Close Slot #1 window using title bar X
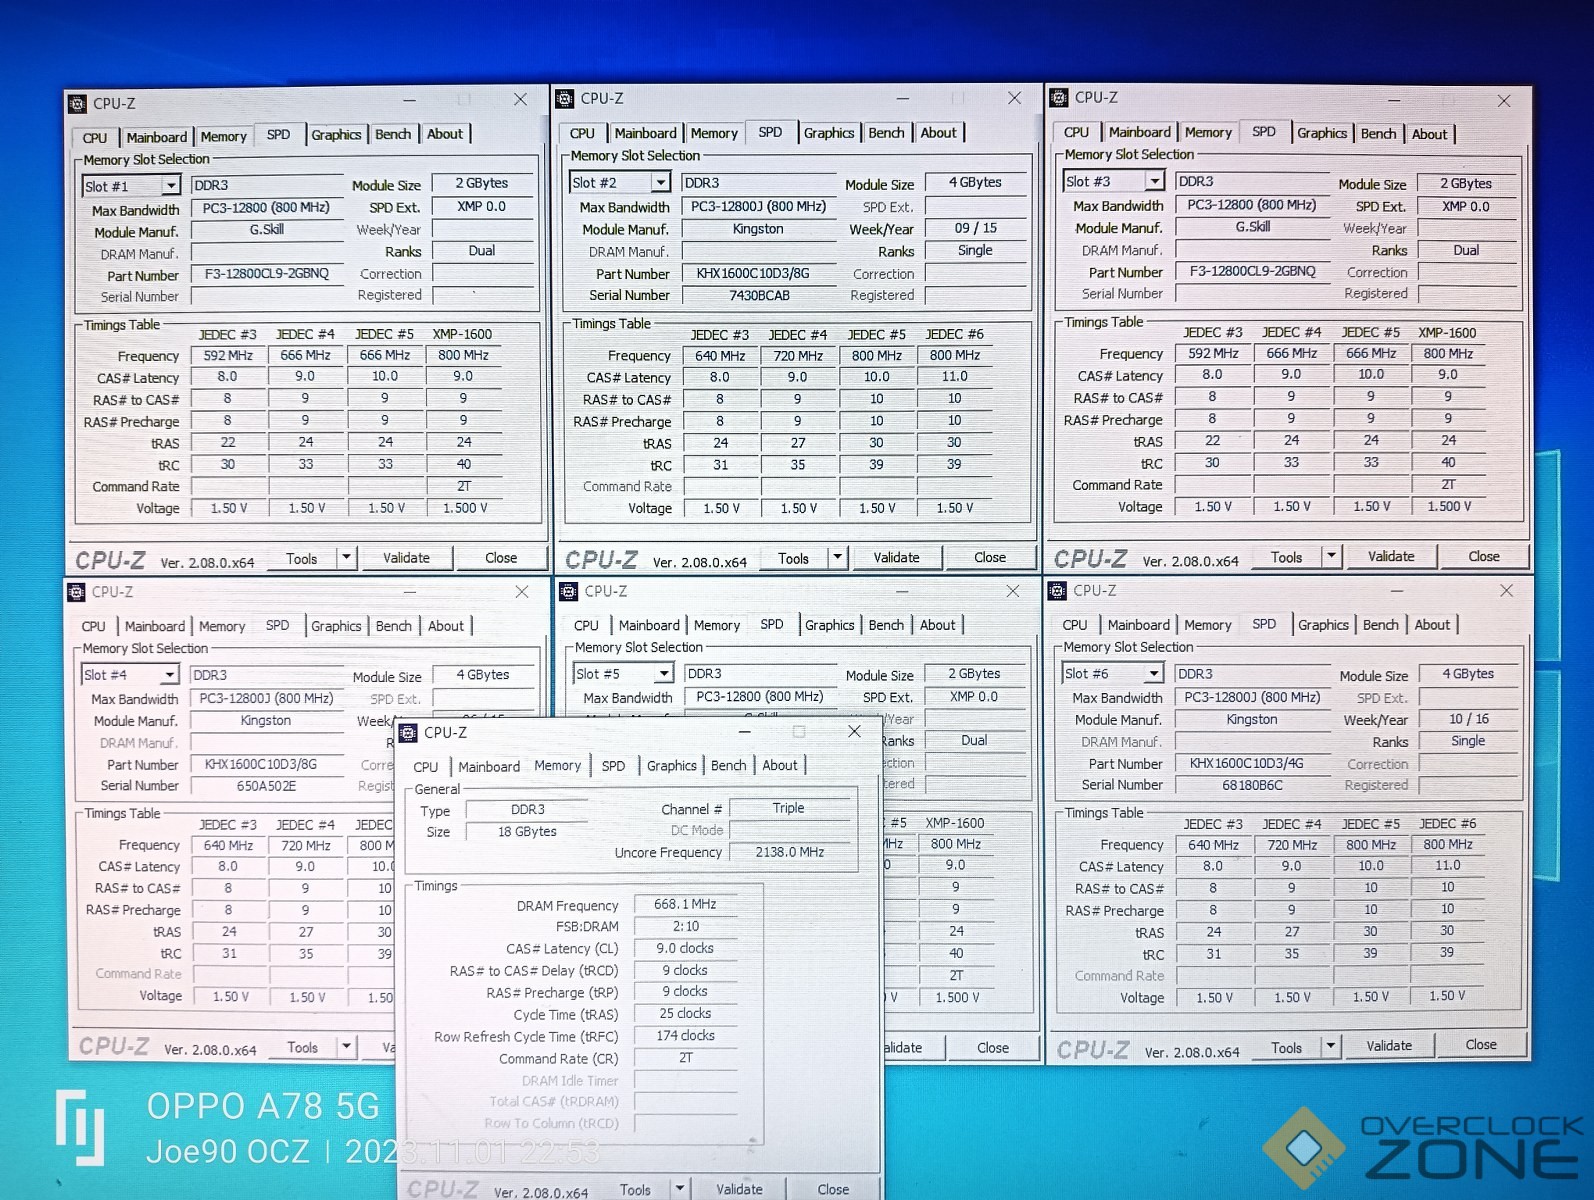1594x1200 pixels. pyautogui.click(x=521, y=100)
